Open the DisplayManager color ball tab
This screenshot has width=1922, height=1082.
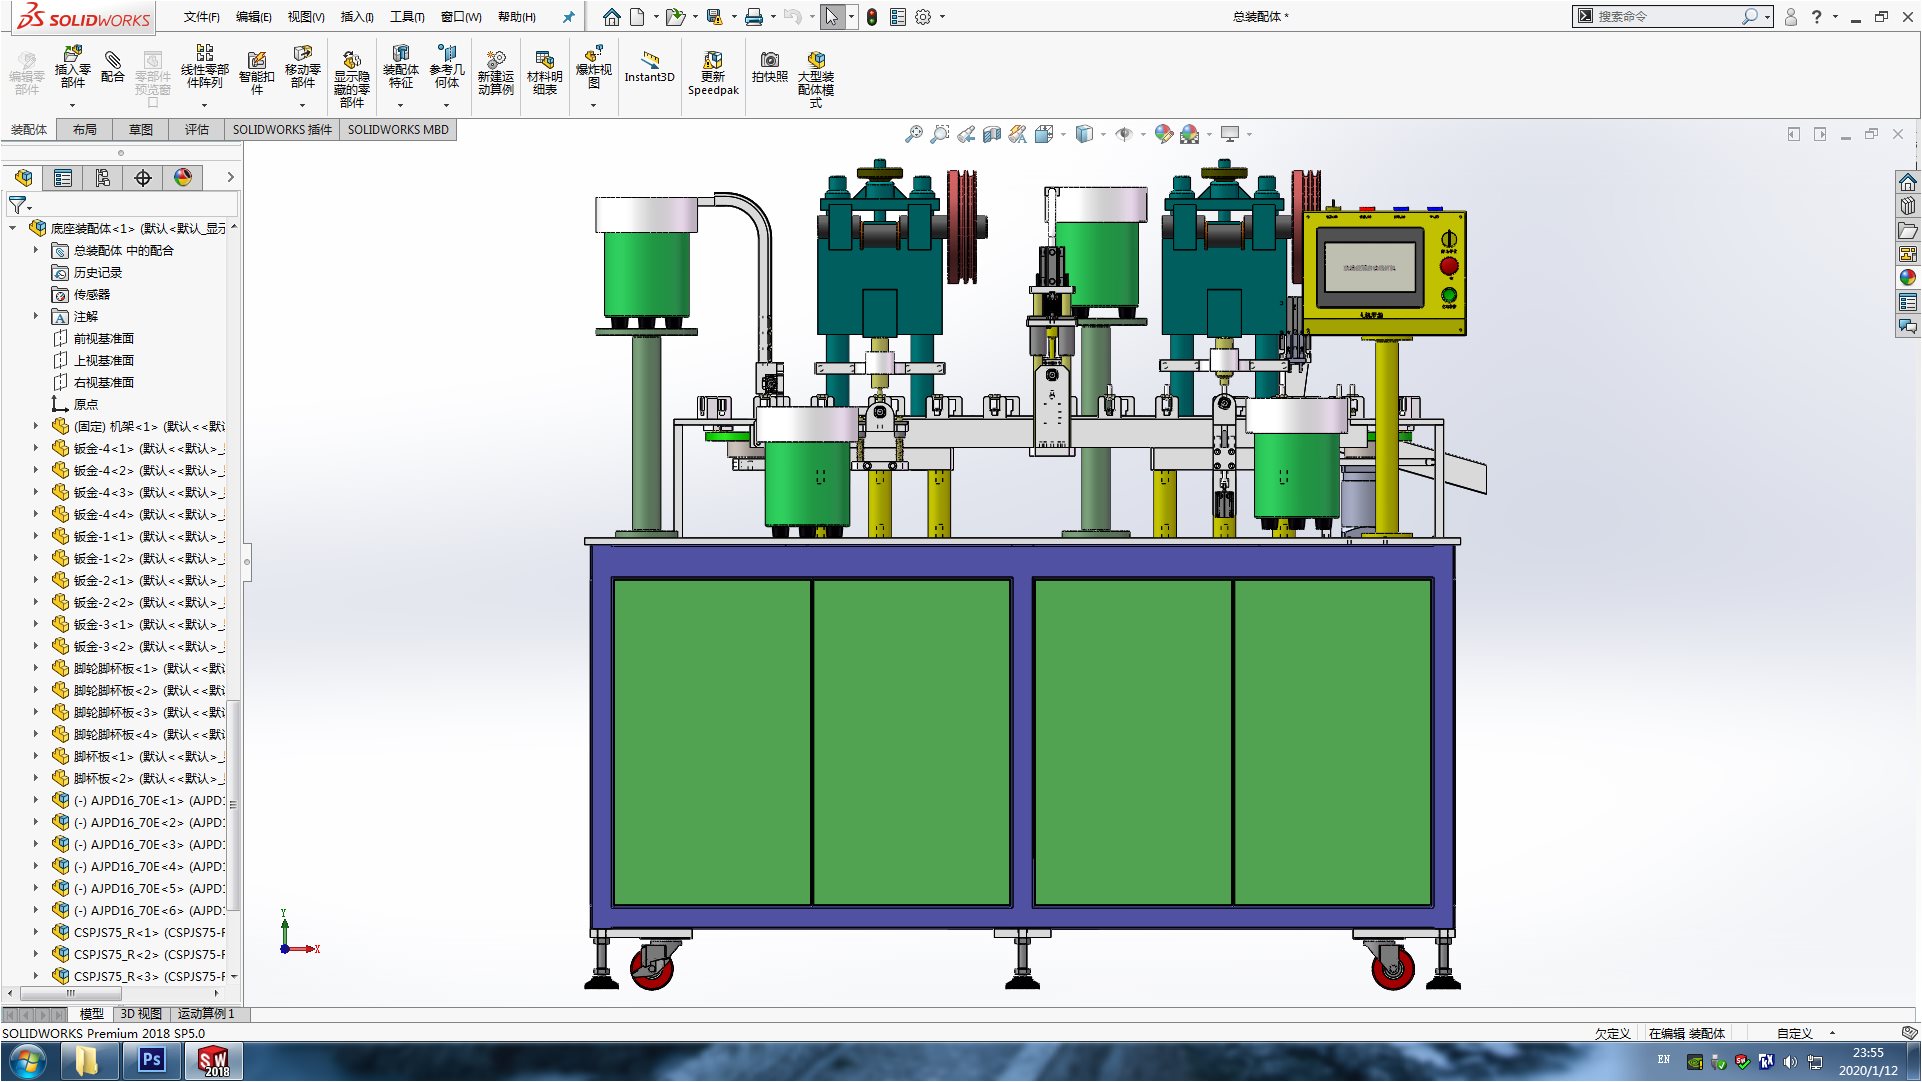[x=183, y=178]
